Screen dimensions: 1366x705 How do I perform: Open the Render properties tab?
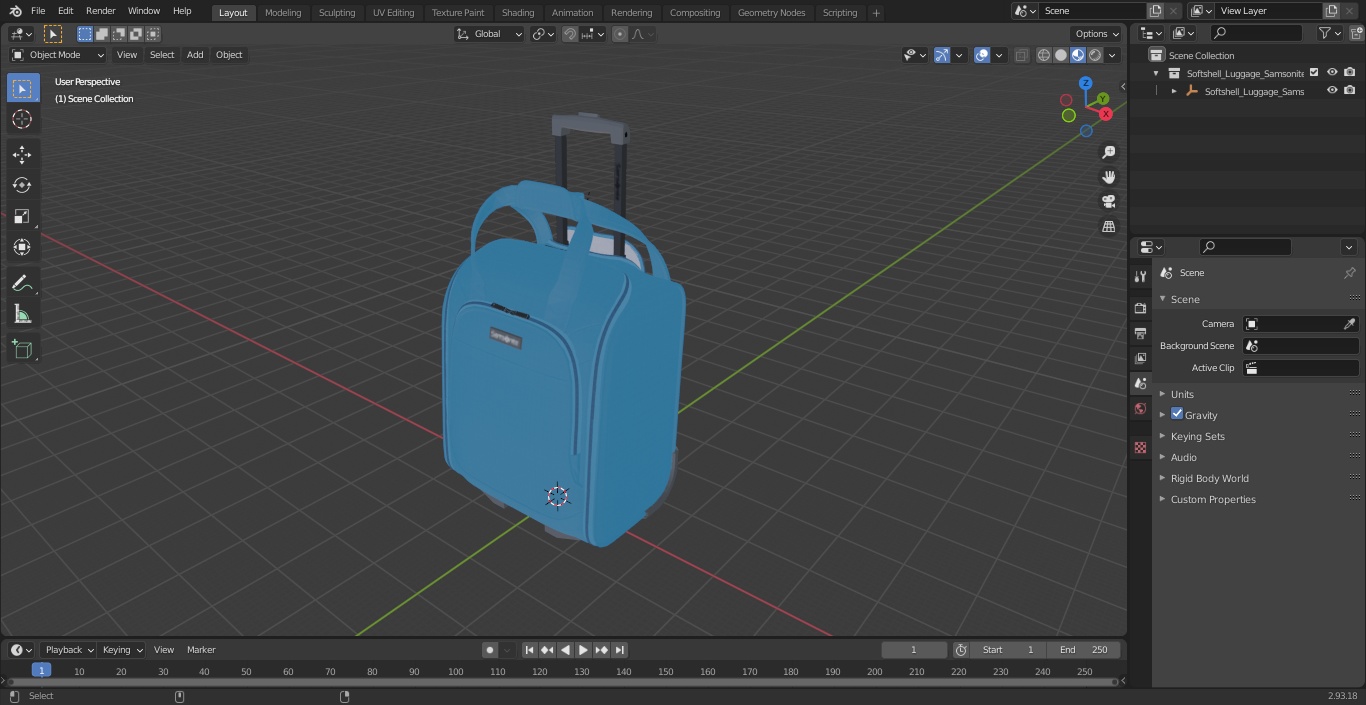pyautogui.click(x=1140, y=308)
